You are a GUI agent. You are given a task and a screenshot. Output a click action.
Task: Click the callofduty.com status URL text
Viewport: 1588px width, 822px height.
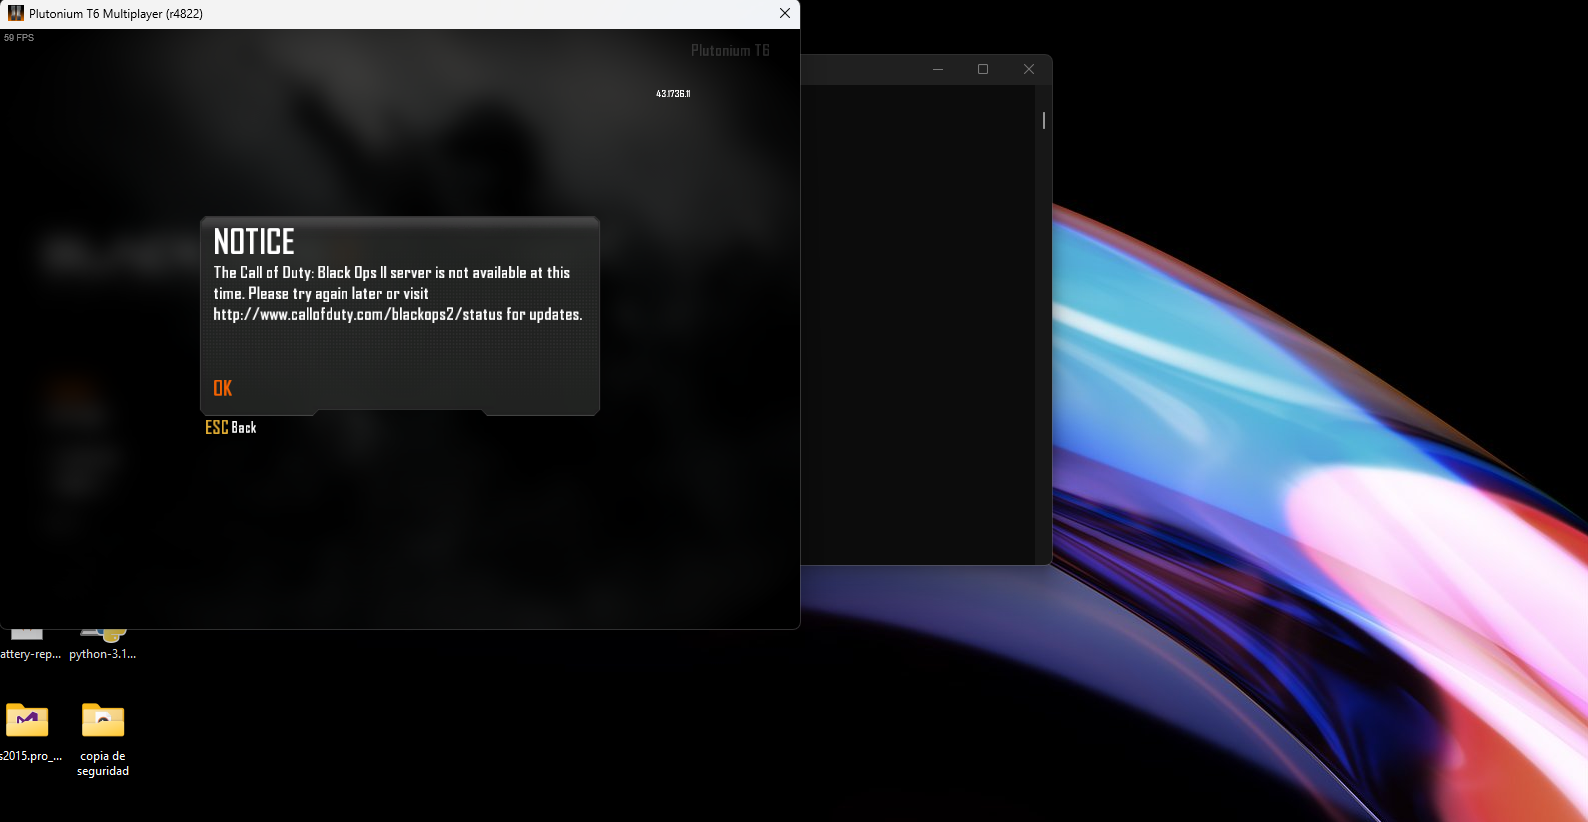(x=358, y=314)
